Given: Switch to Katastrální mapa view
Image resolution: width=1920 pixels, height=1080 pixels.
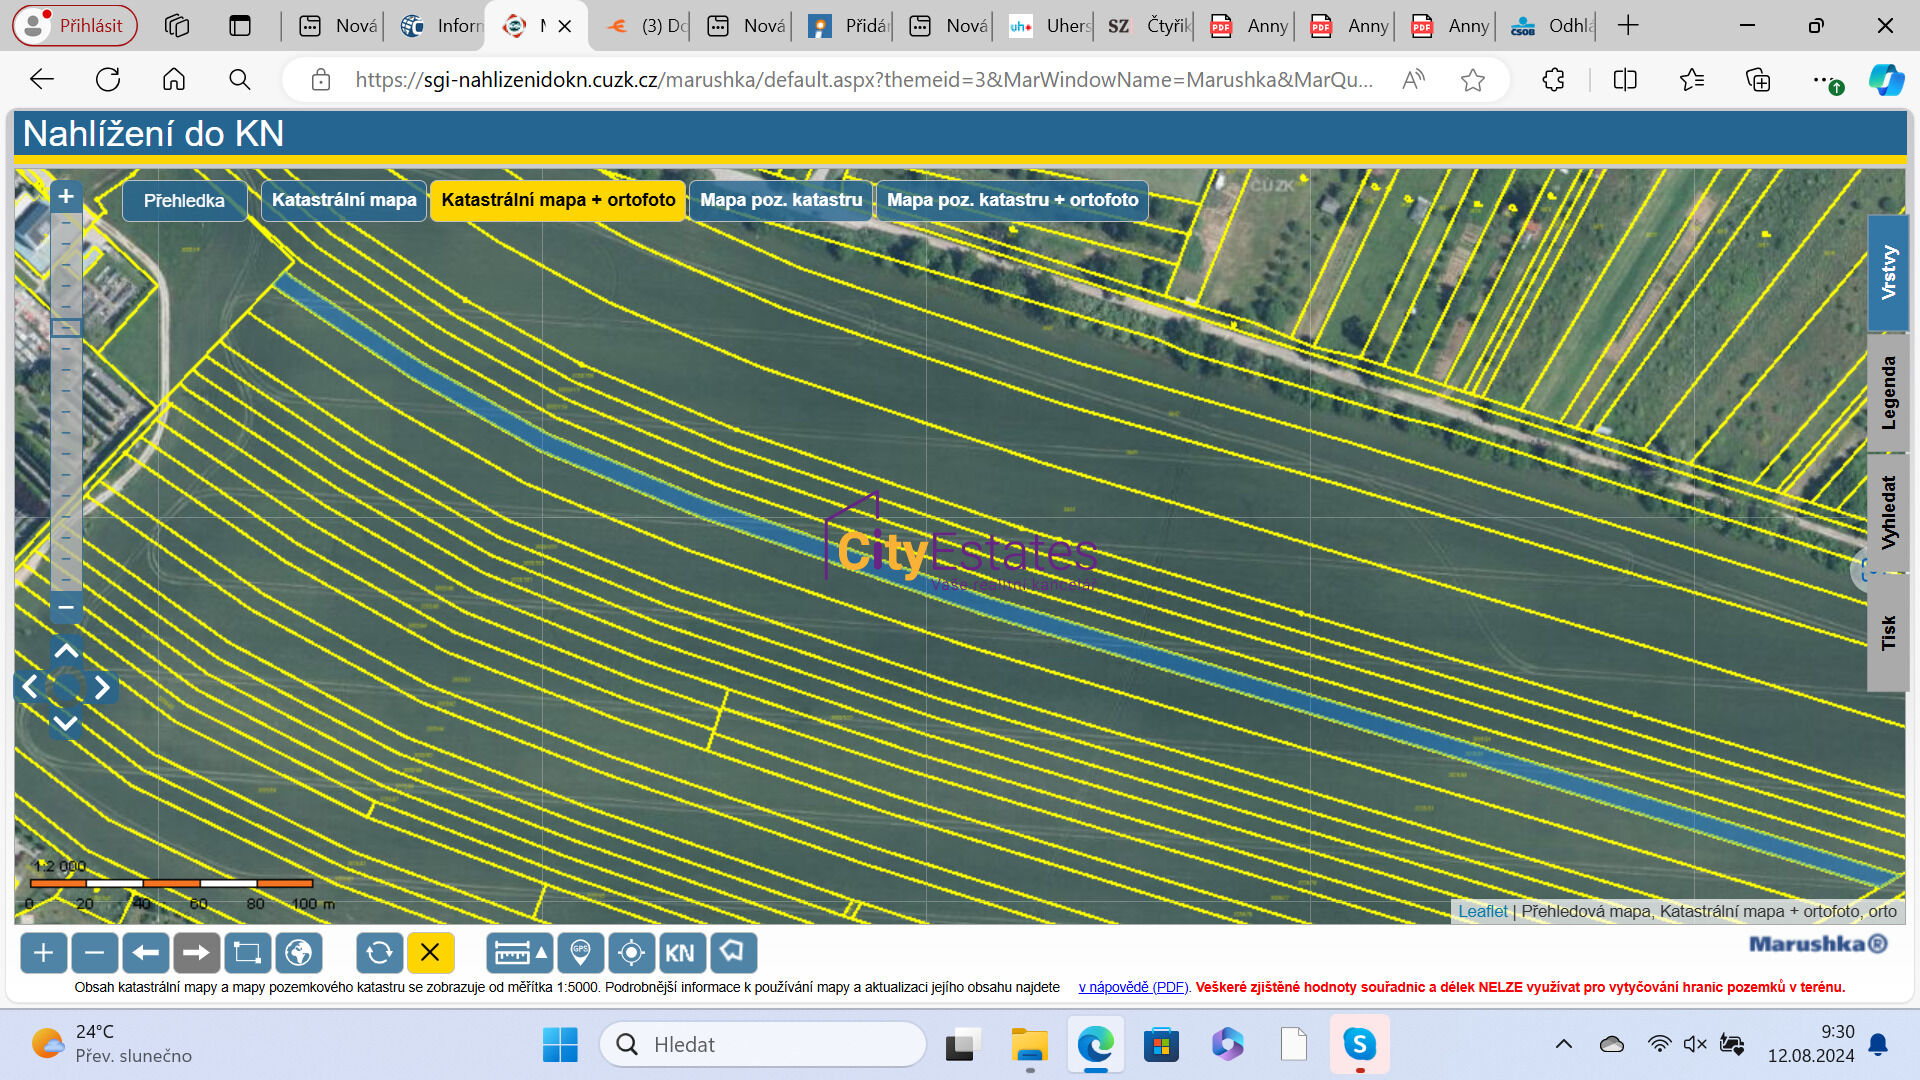Looking at the screenshot, I should [x=344, y=200].
